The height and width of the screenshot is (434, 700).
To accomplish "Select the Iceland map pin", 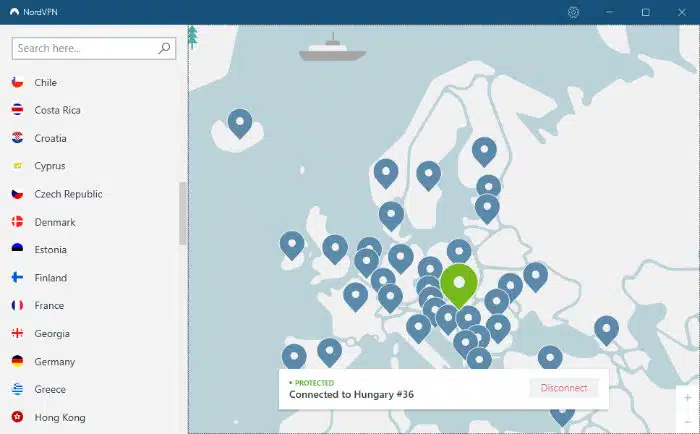I will tap(240, 123).
